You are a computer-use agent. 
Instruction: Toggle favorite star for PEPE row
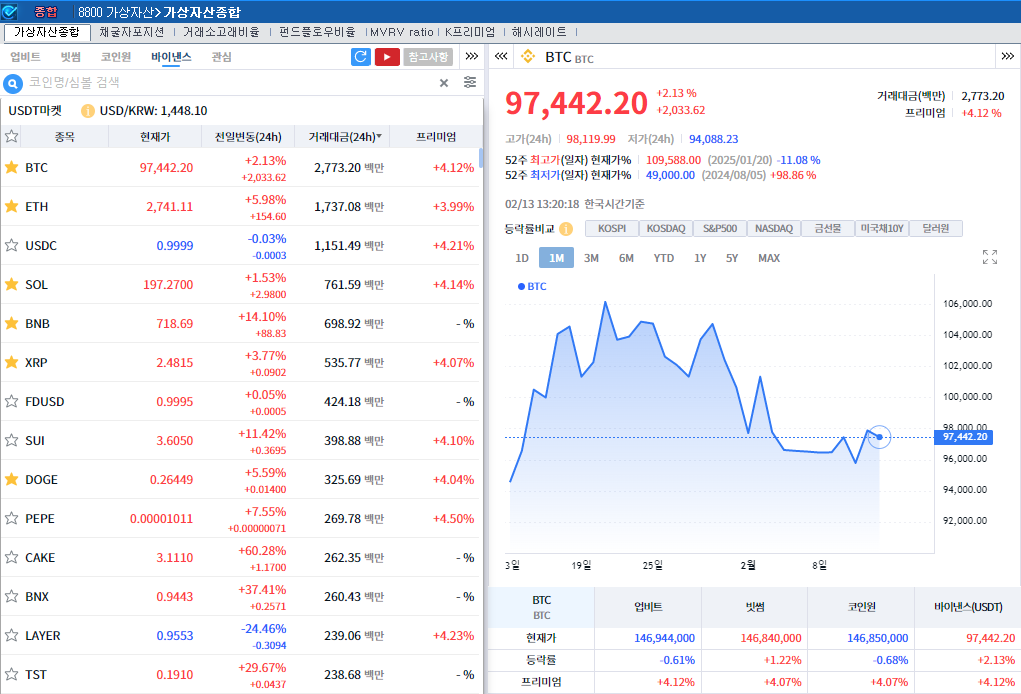tap(12, 518)
